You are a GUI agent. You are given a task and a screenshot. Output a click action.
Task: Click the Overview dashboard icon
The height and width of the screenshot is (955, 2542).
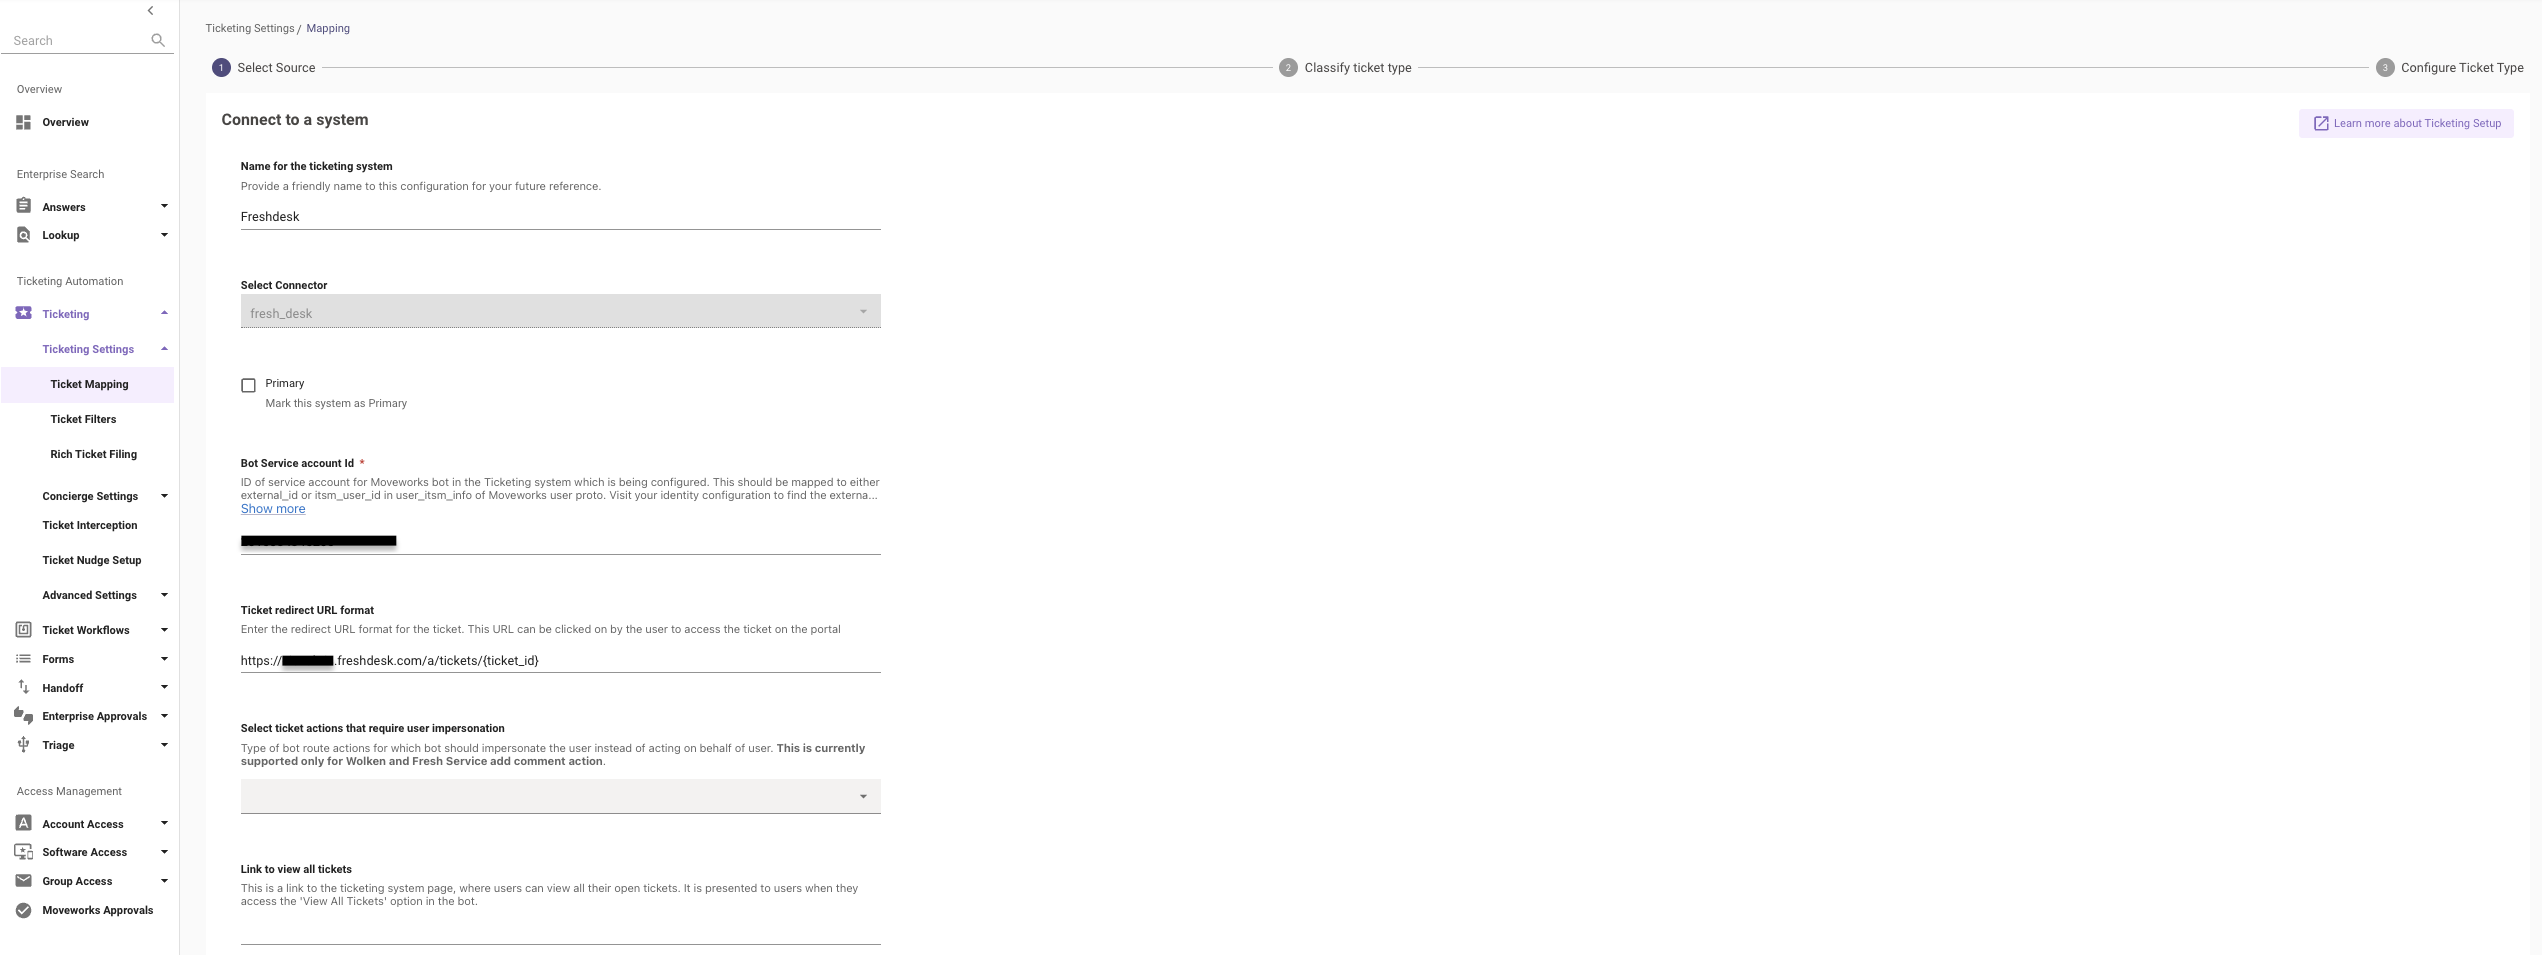[x=23, y=122]
